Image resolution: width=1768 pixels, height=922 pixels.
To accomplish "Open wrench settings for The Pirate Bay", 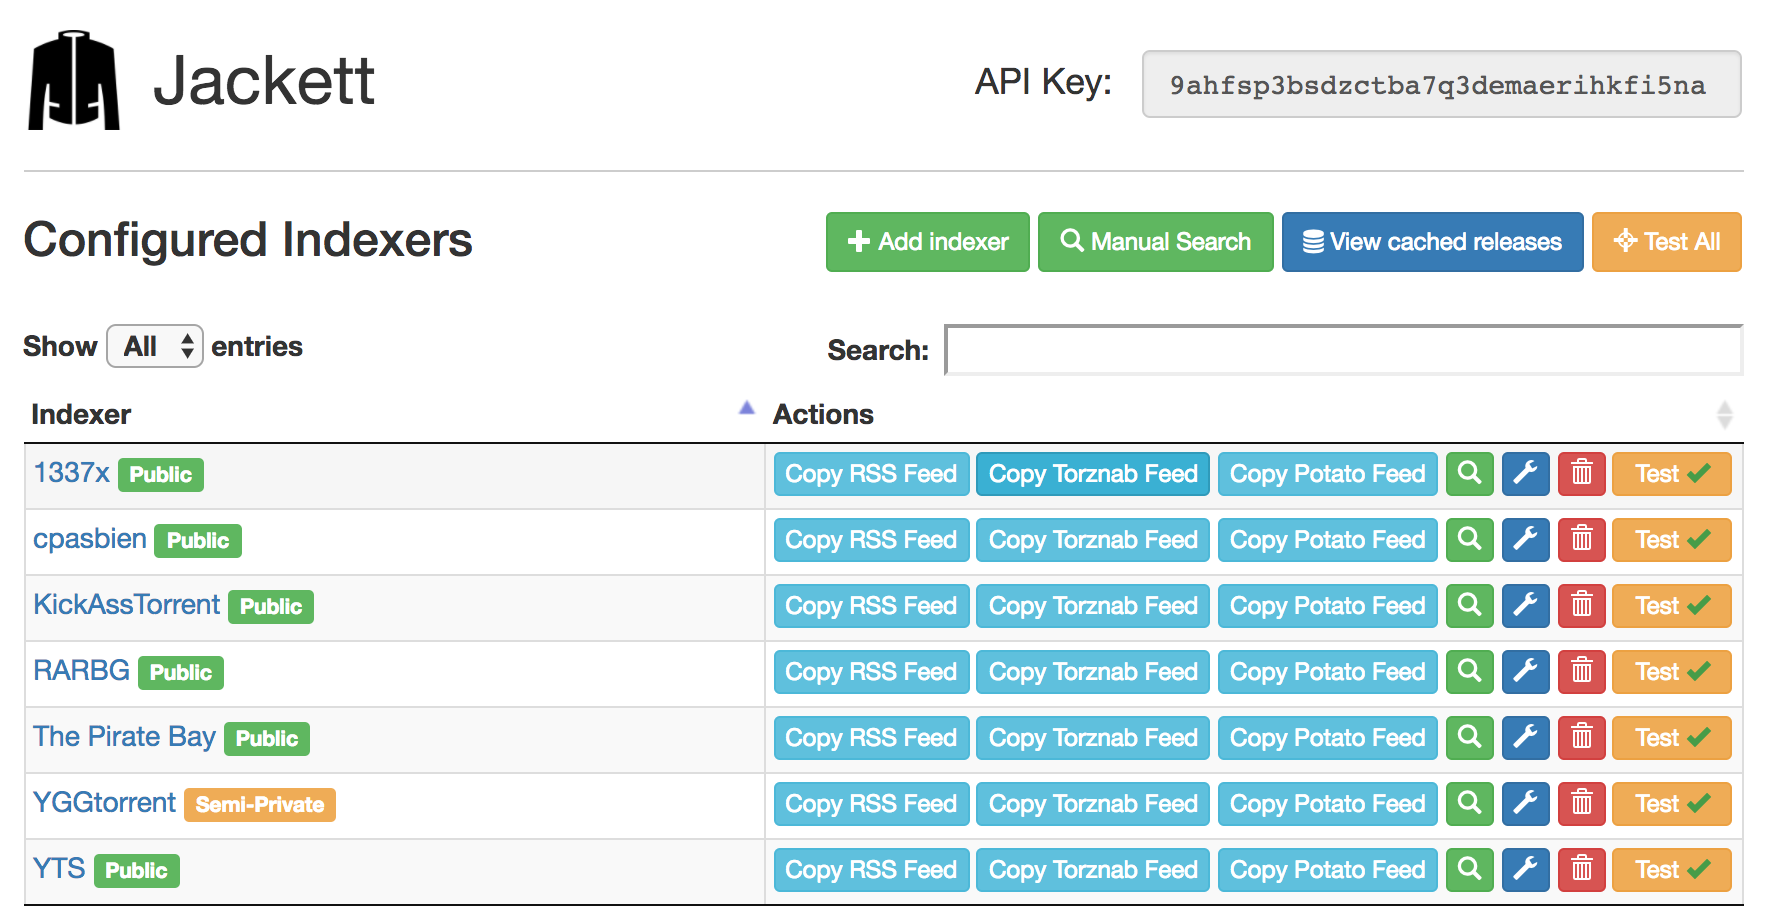I will tap(1525, 738).
